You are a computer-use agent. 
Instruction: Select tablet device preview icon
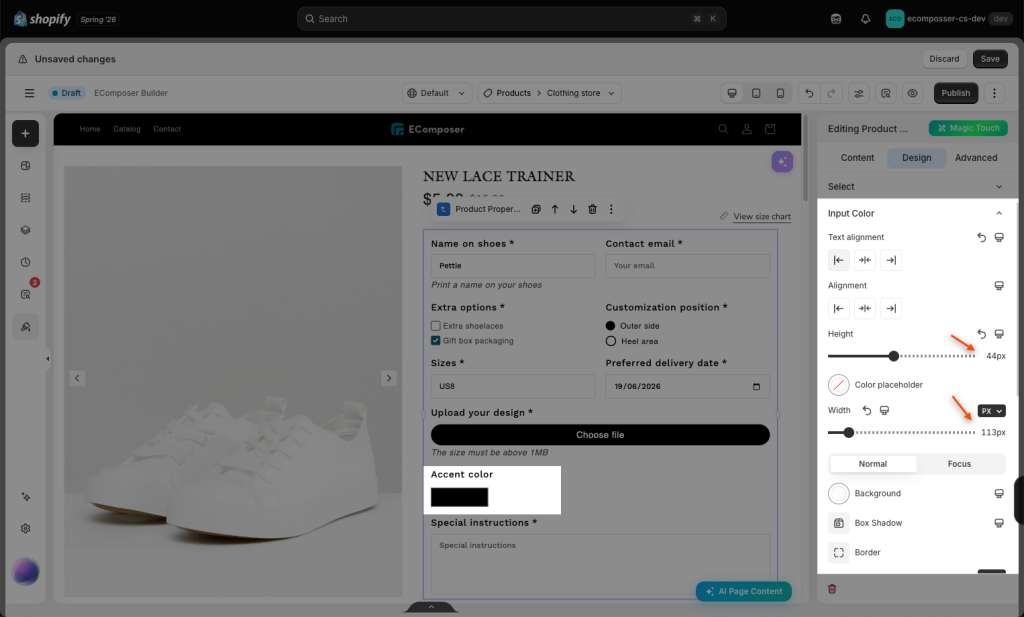click(x=756, y=93)
